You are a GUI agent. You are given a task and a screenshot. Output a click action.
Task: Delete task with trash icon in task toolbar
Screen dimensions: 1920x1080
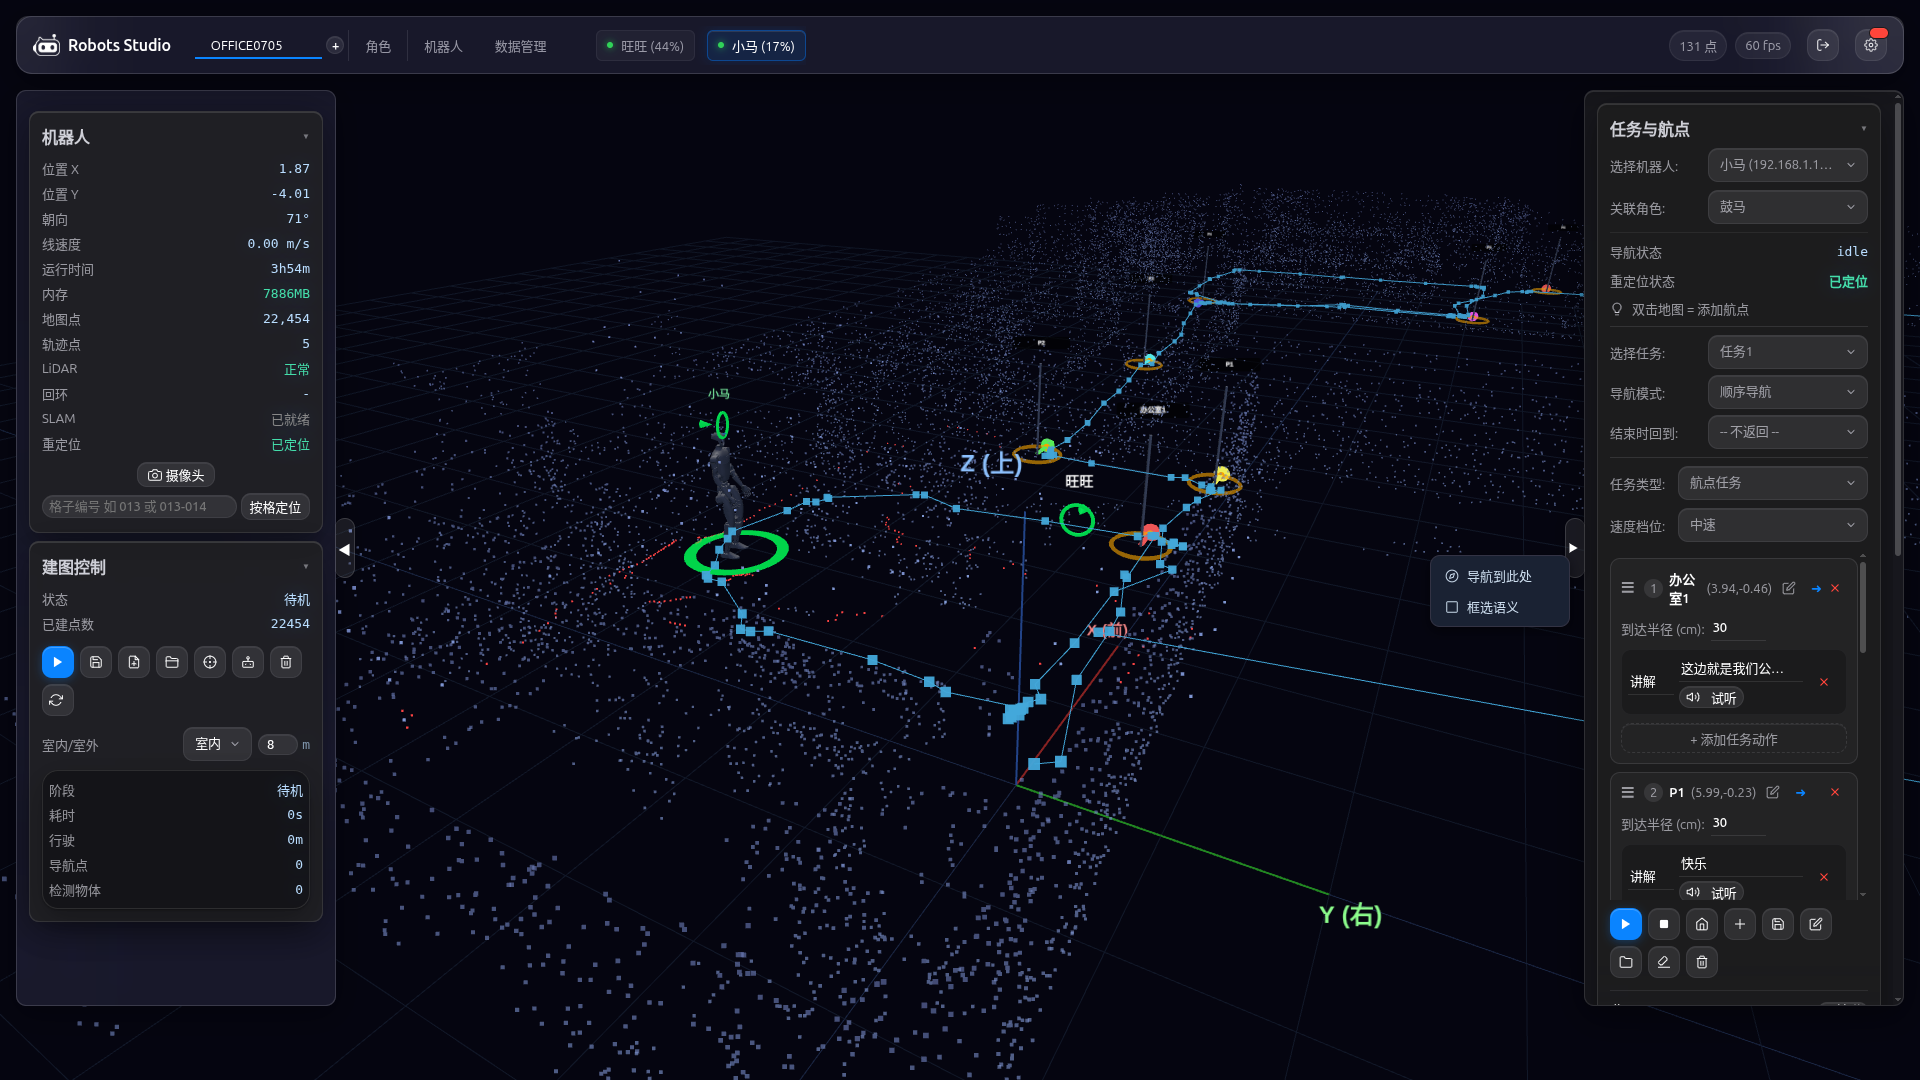click(x=1702, y=962)
